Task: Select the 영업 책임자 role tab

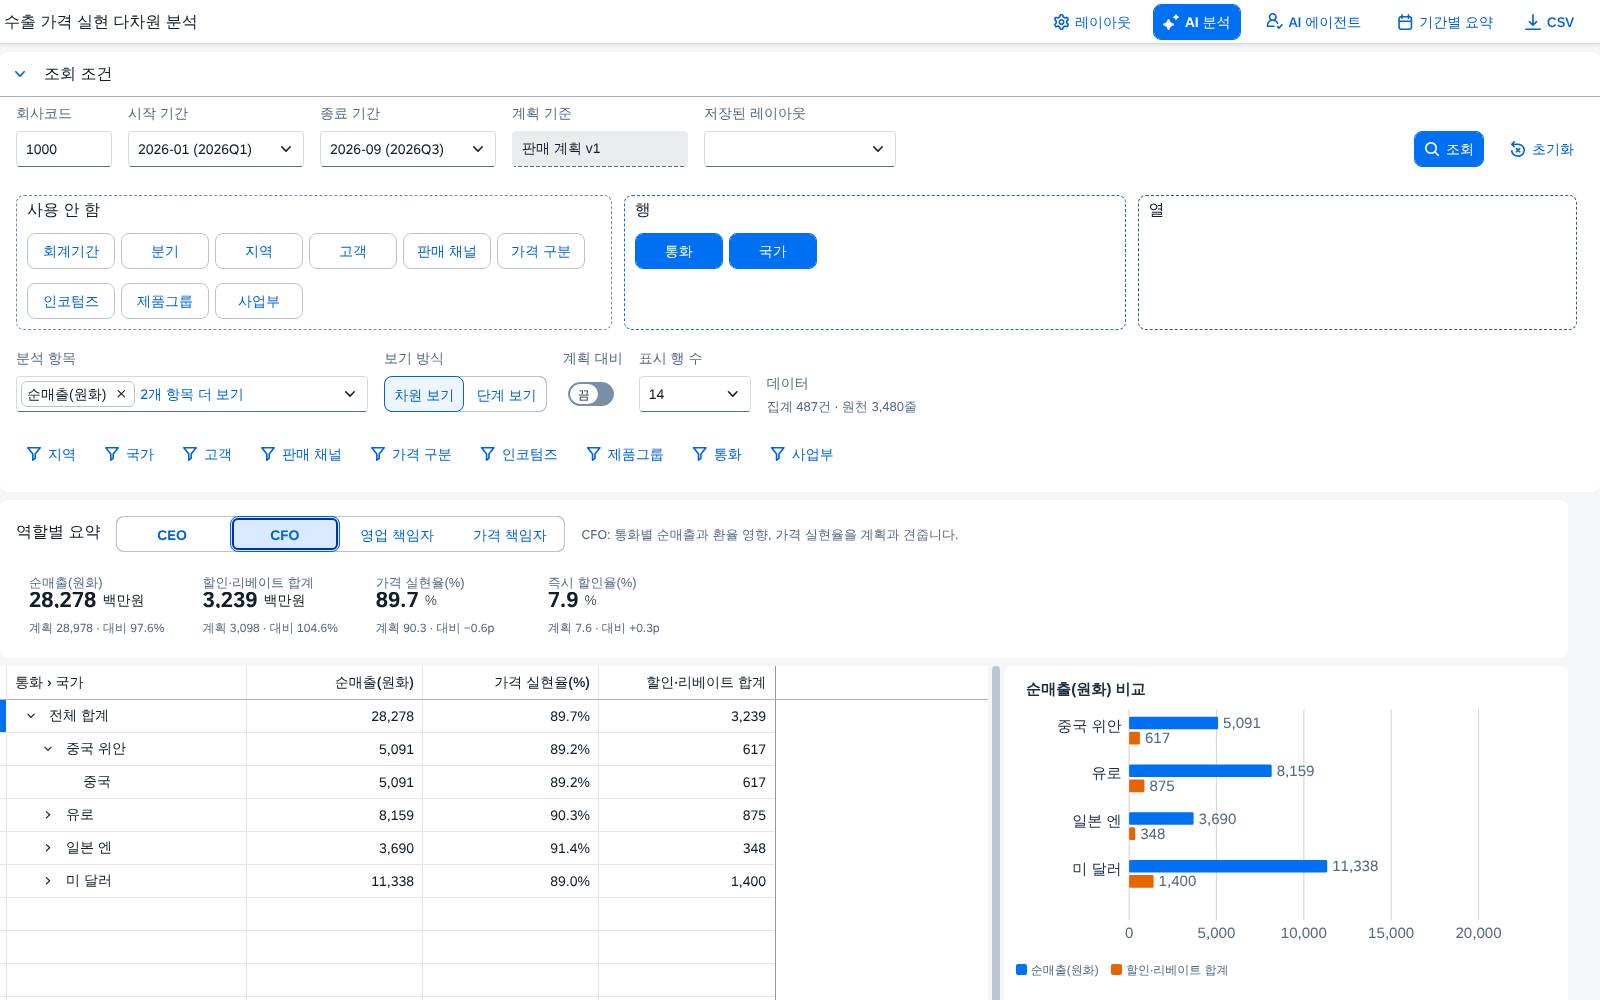Action: (397, 534)
